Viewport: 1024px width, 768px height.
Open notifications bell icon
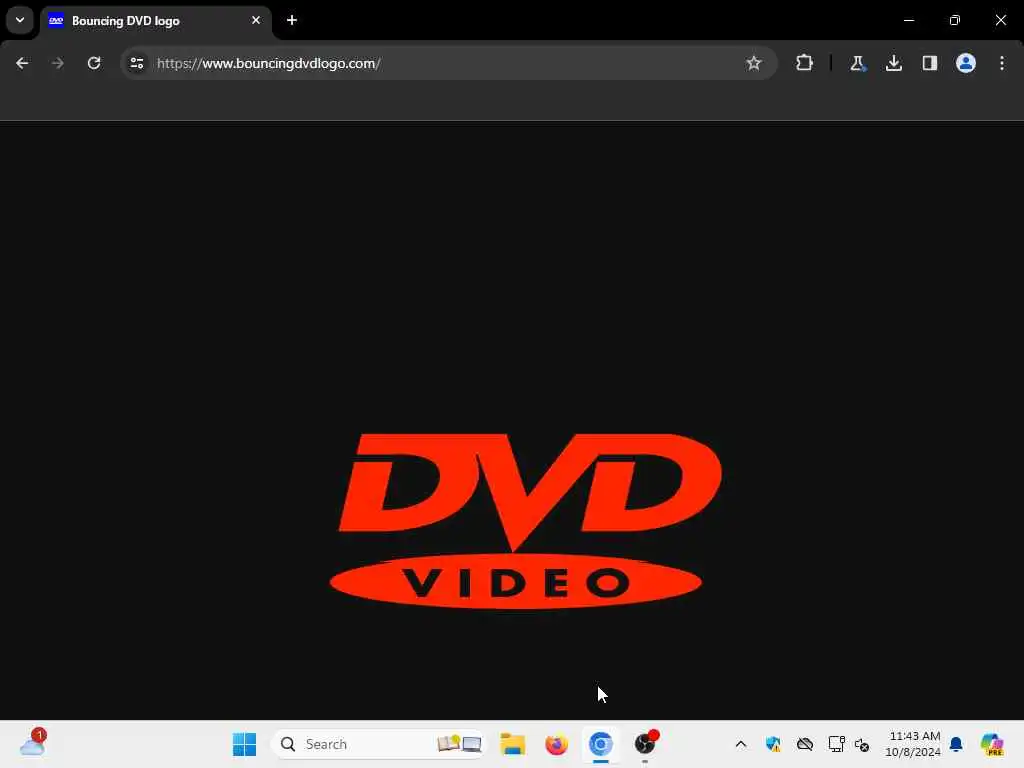click(956, 744)
